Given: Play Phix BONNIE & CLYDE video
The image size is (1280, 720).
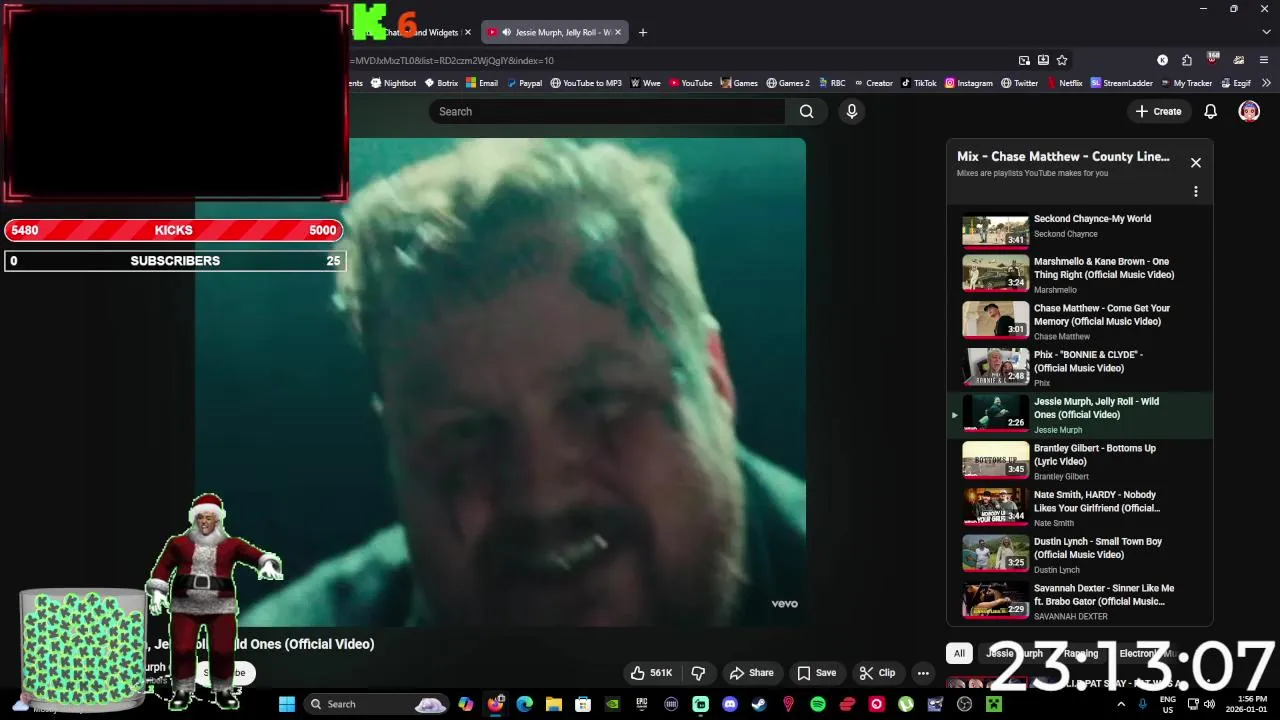Looking at the screenshot, I should coord(1080,367).
